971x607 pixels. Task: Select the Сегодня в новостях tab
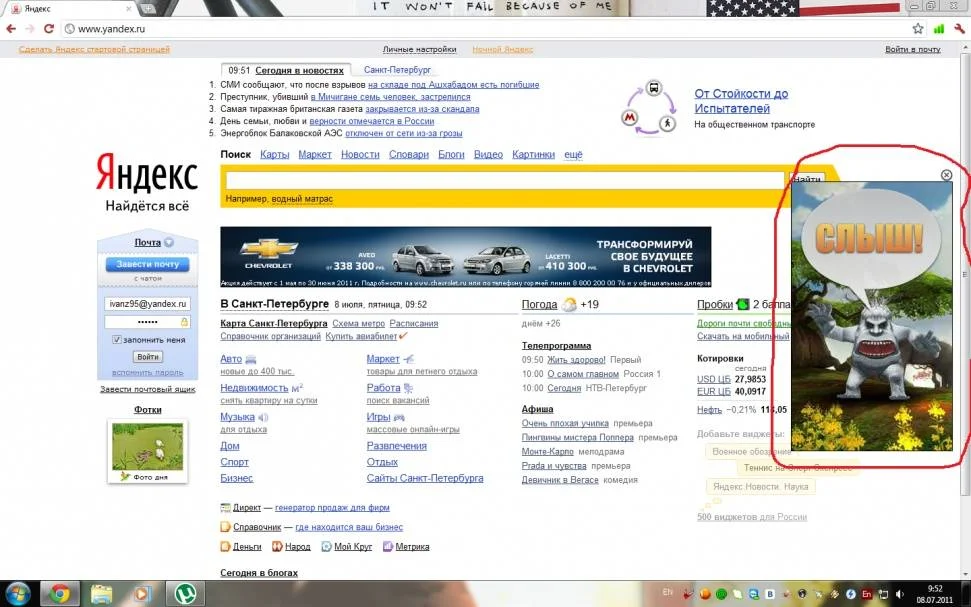(299, 71)
